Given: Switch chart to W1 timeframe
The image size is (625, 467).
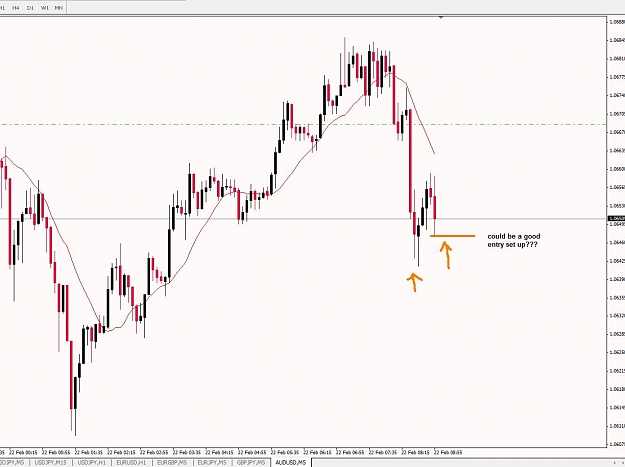Looking at the screenshot, I should [x=45, y=8].
